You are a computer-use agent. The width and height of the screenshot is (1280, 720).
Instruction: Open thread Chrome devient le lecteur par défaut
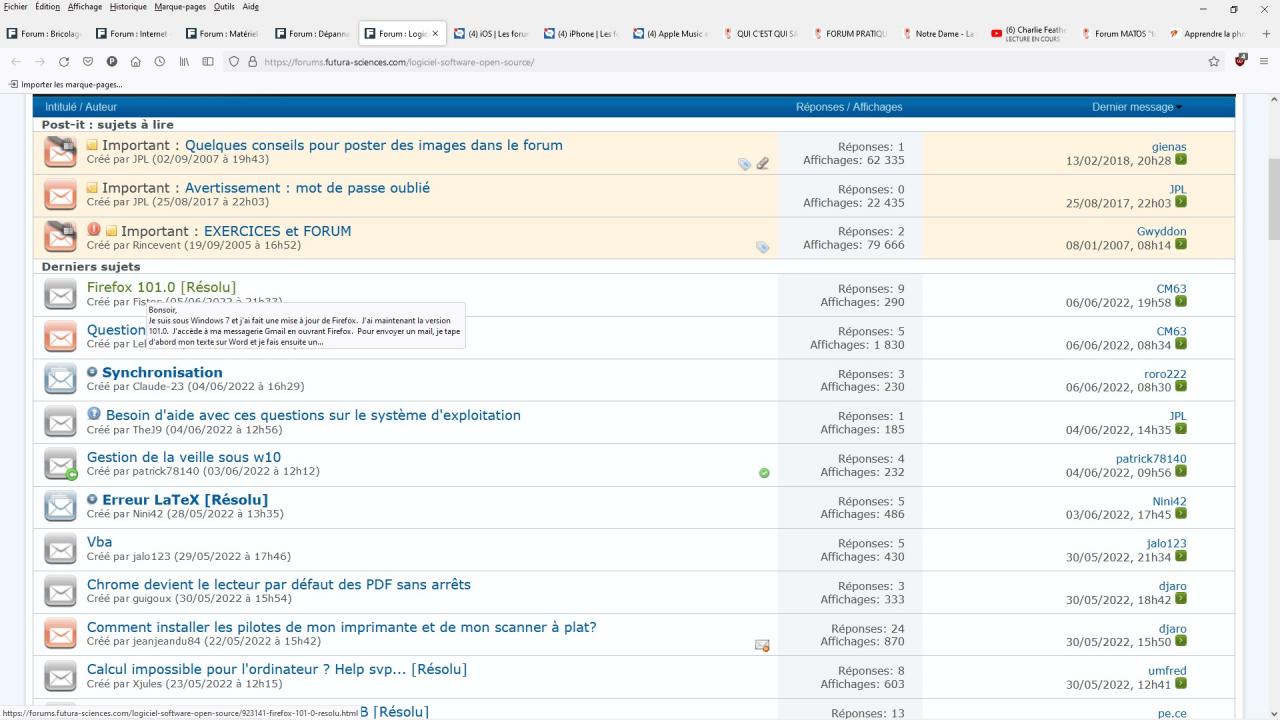(x=279, y=585)
